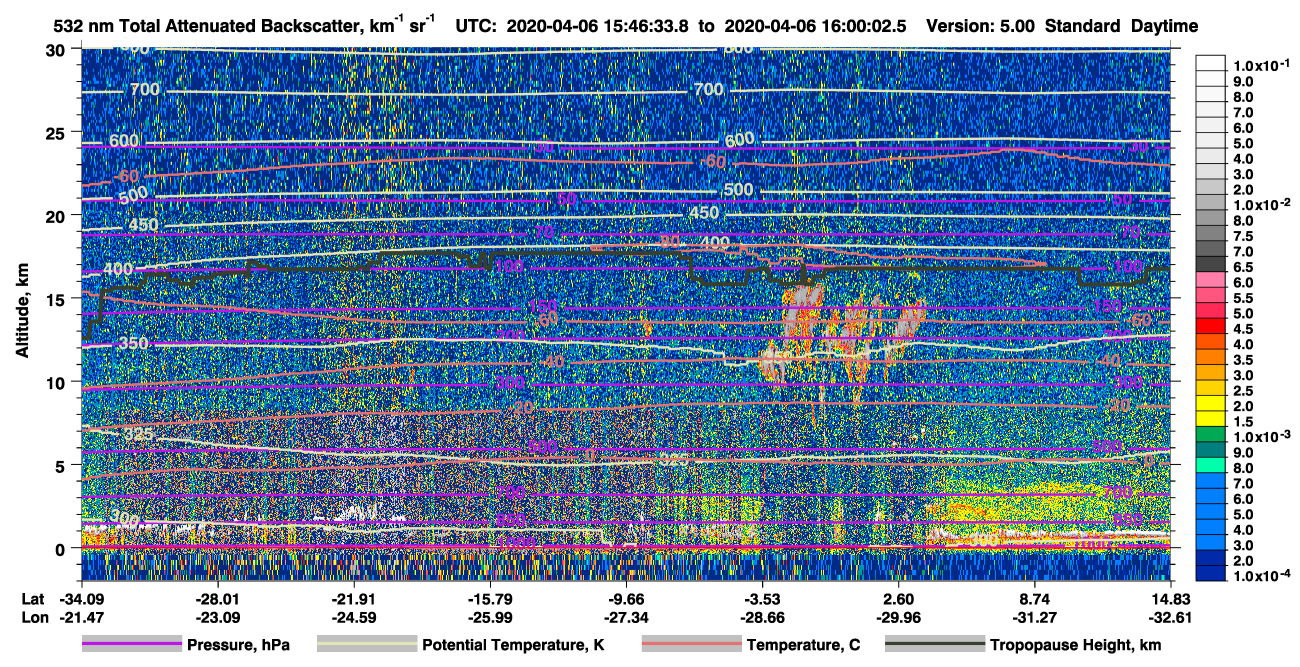Screen dimensions: 1300x667
Task: Click the pale Potential Temperature legend line sample
Action: [366, 645]
